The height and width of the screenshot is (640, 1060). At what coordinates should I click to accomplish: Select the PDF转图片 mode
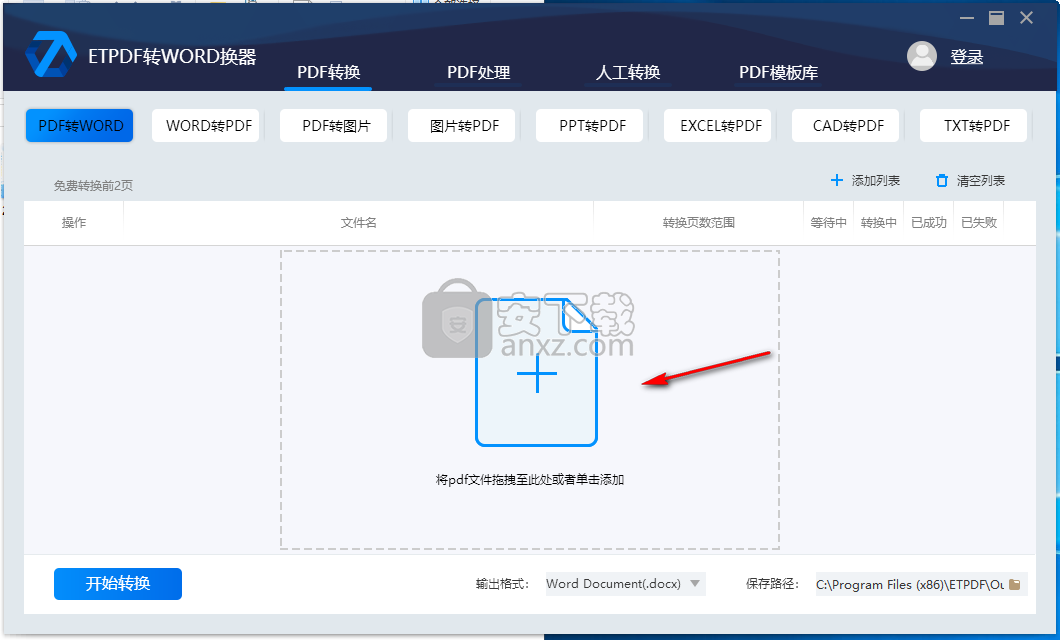coord(334,126)
